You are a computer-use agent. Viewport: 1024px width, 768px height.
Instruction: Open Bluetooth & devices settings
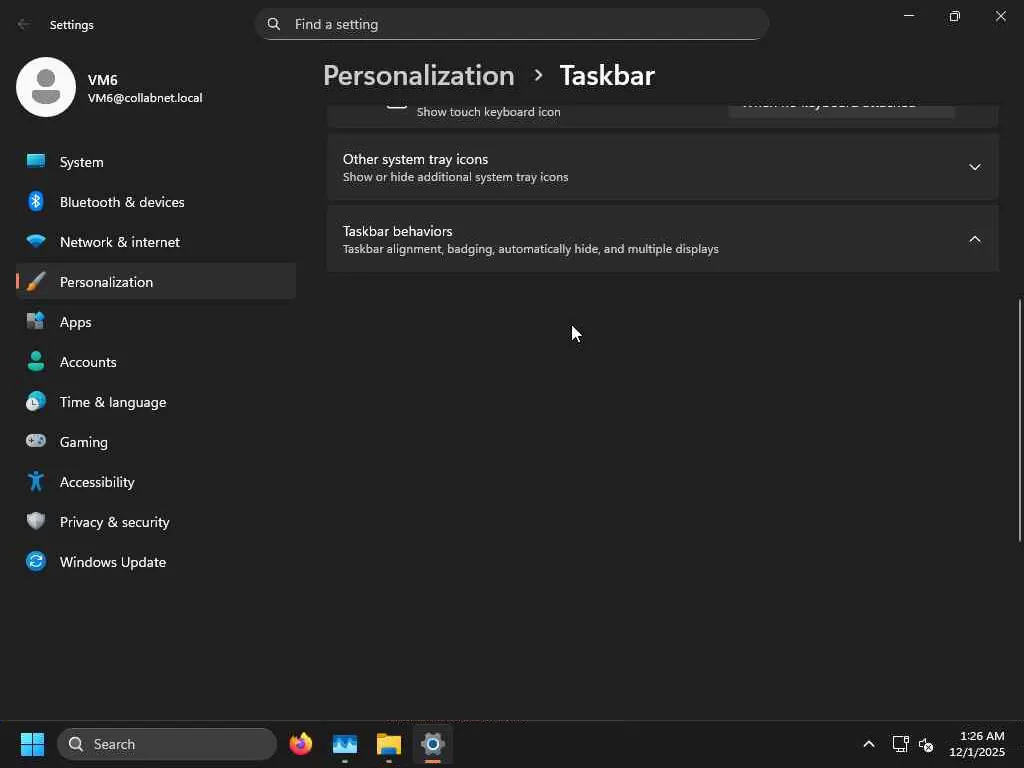click(x=155, y=202)
